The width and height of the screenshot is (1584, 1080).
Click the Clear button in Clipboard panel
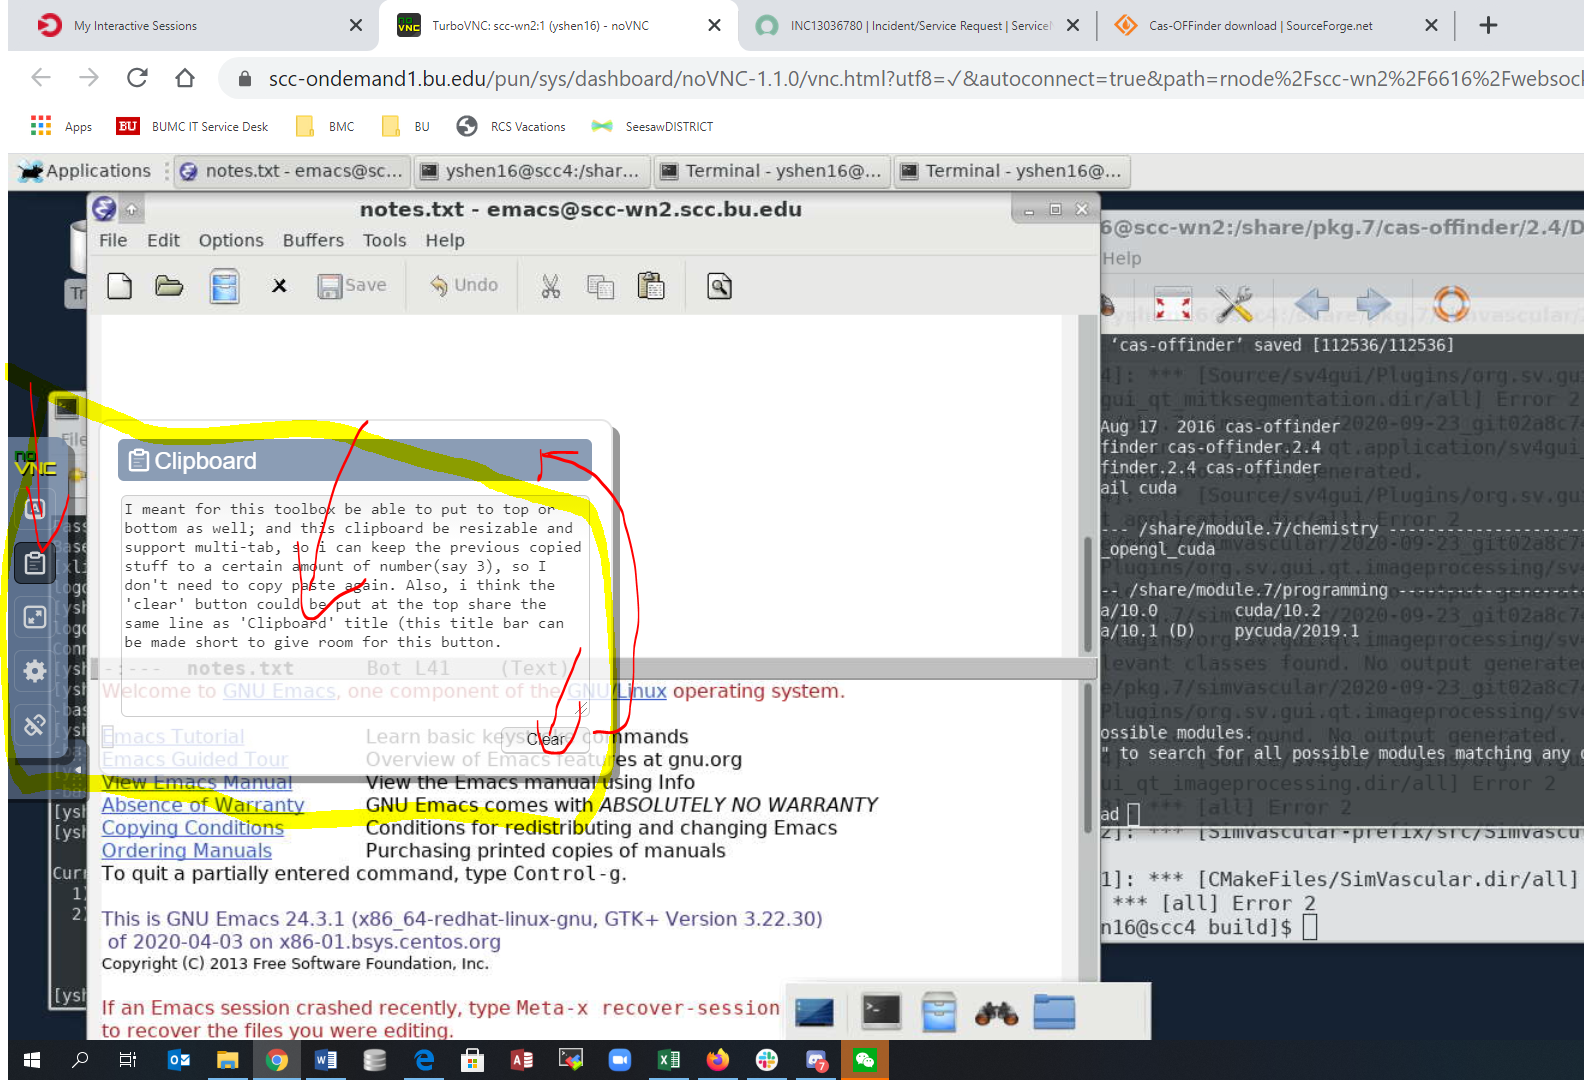click(545, 739)
